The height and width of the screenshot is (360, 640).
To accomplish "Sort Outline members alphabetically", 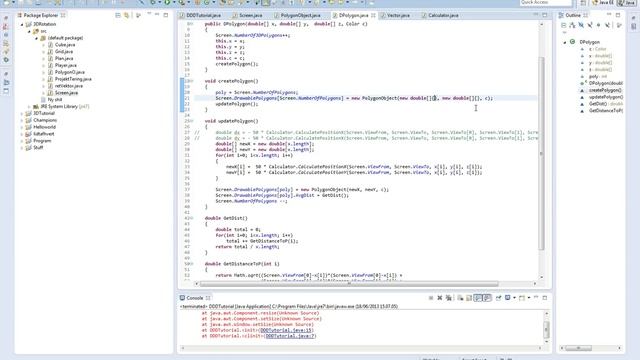I will [572, 25].
